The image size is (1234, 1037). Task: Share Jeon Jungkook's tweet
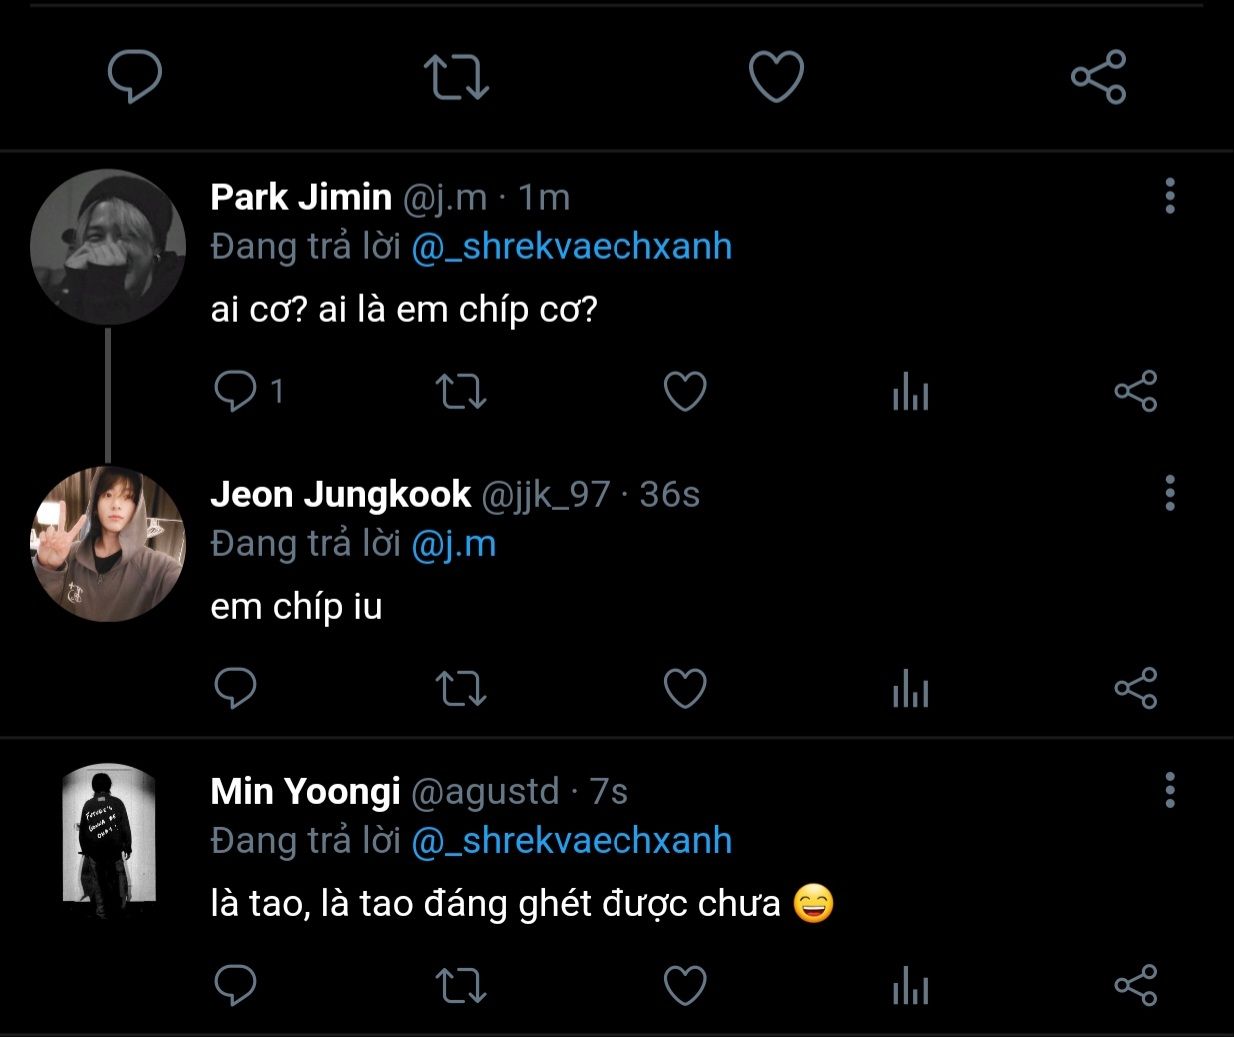point(1135,688)
